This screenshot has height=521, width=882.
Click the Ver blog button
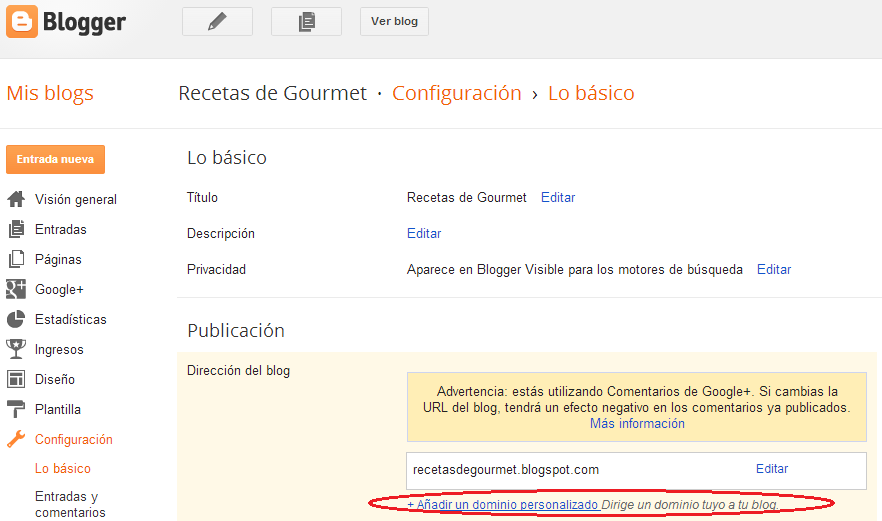(394, 21)
